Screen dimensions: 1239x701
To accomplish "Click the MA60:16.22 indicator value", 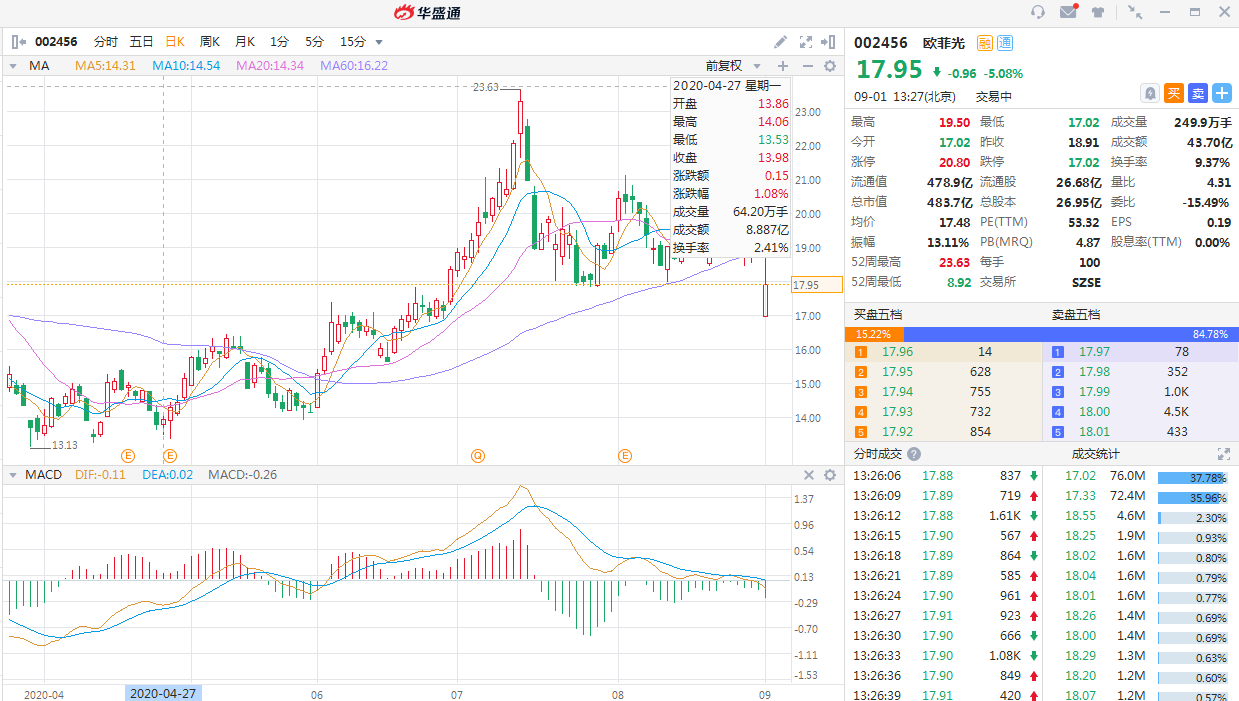I will (x=354, y=66).
